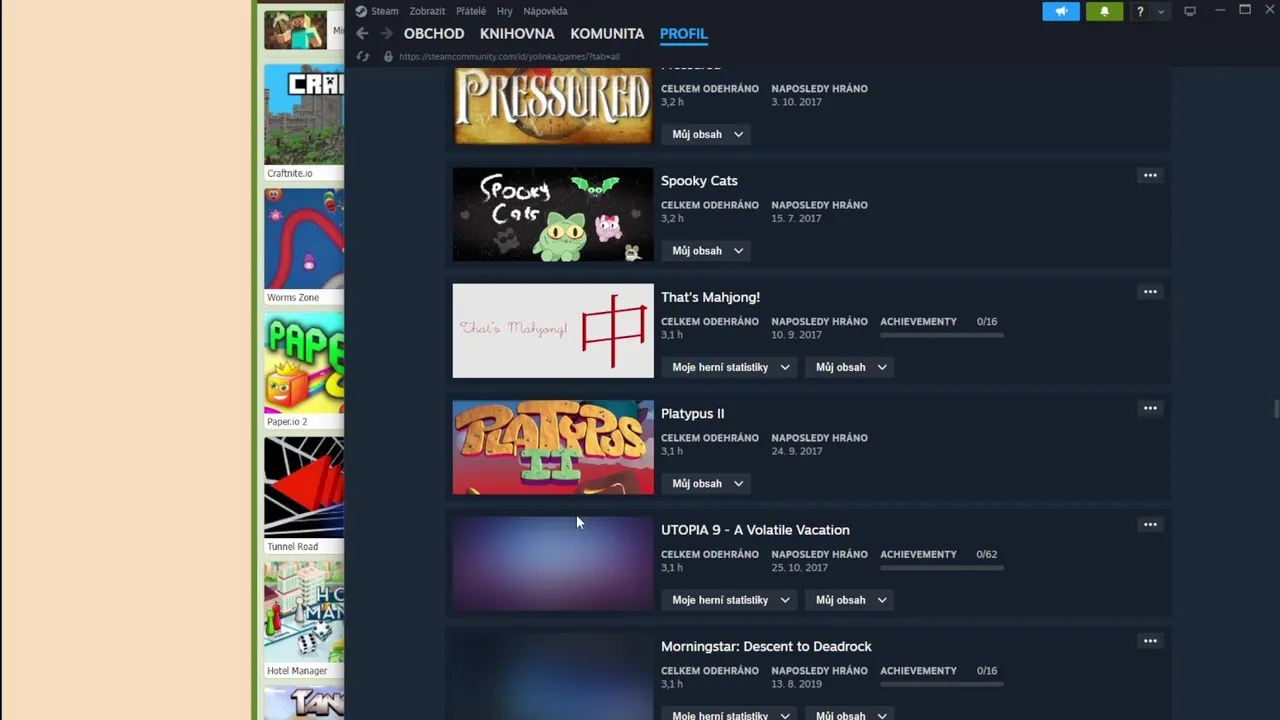The width and height of the screenshot is (1280, 720).
Task: Click the Pressured game banner image
Action: [553, 106]
